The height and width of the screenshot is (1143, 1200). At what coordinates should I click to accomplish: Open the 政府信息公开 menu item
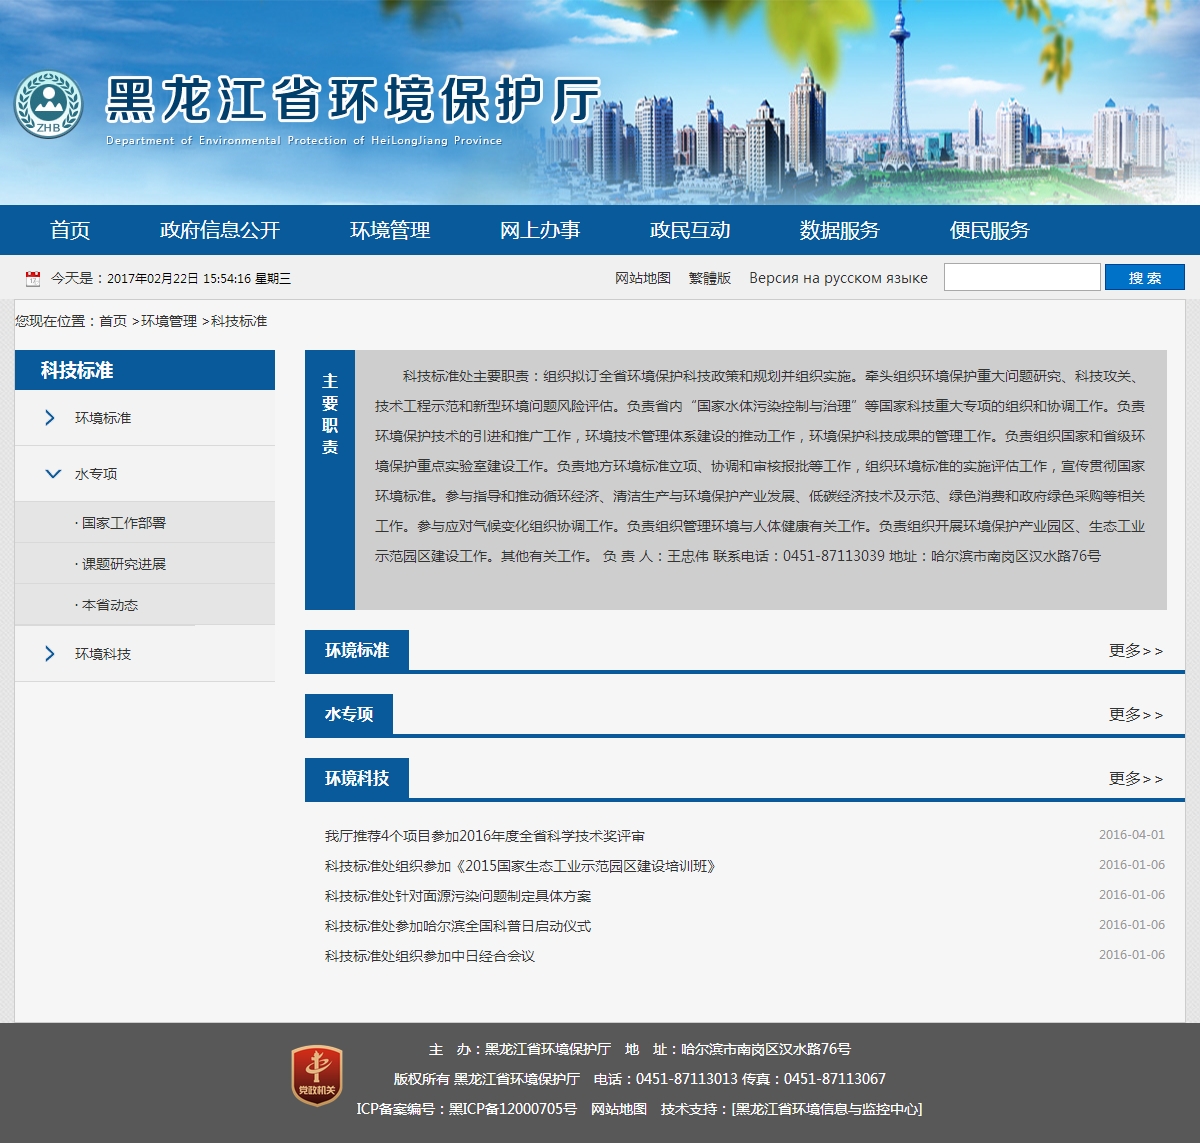220,230
